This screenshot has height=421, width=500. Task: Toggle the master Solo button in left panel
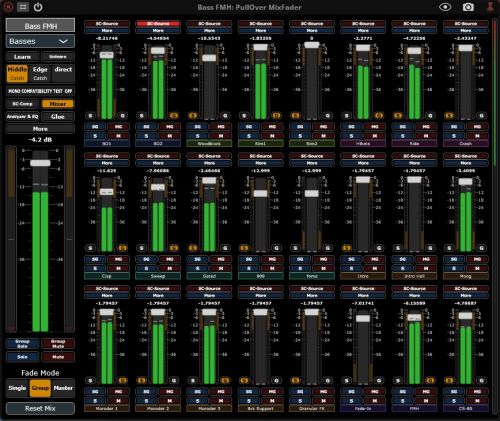point(22,357)
